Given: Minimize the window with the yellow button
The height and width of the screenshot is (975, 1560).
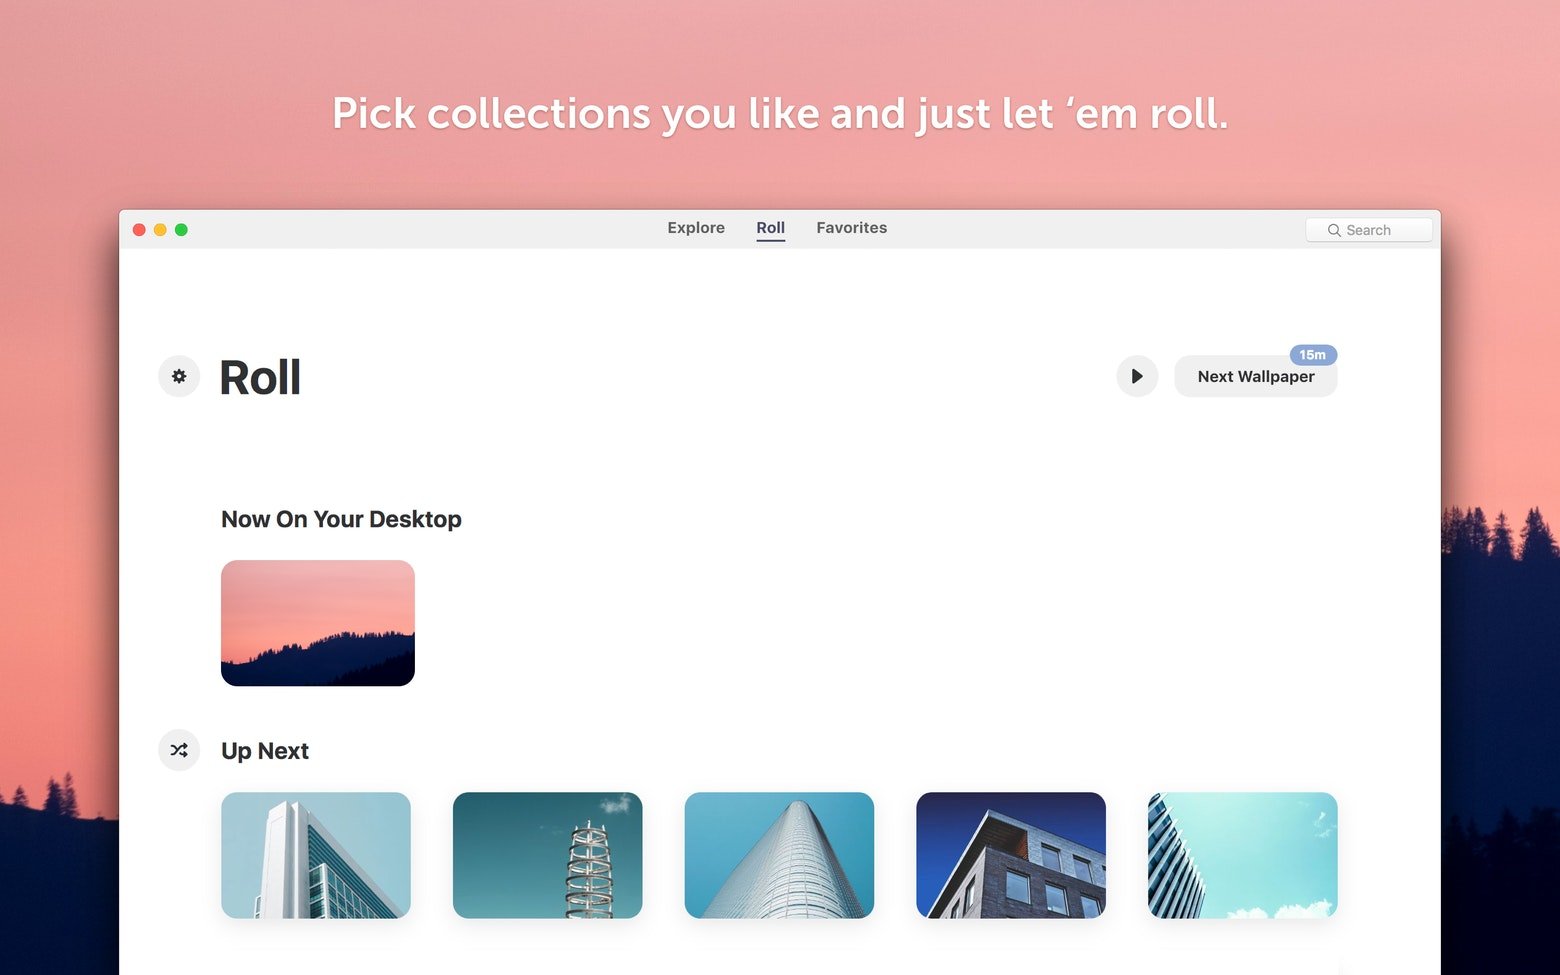Looking at the screenshot, I should (x=160, y=230).
